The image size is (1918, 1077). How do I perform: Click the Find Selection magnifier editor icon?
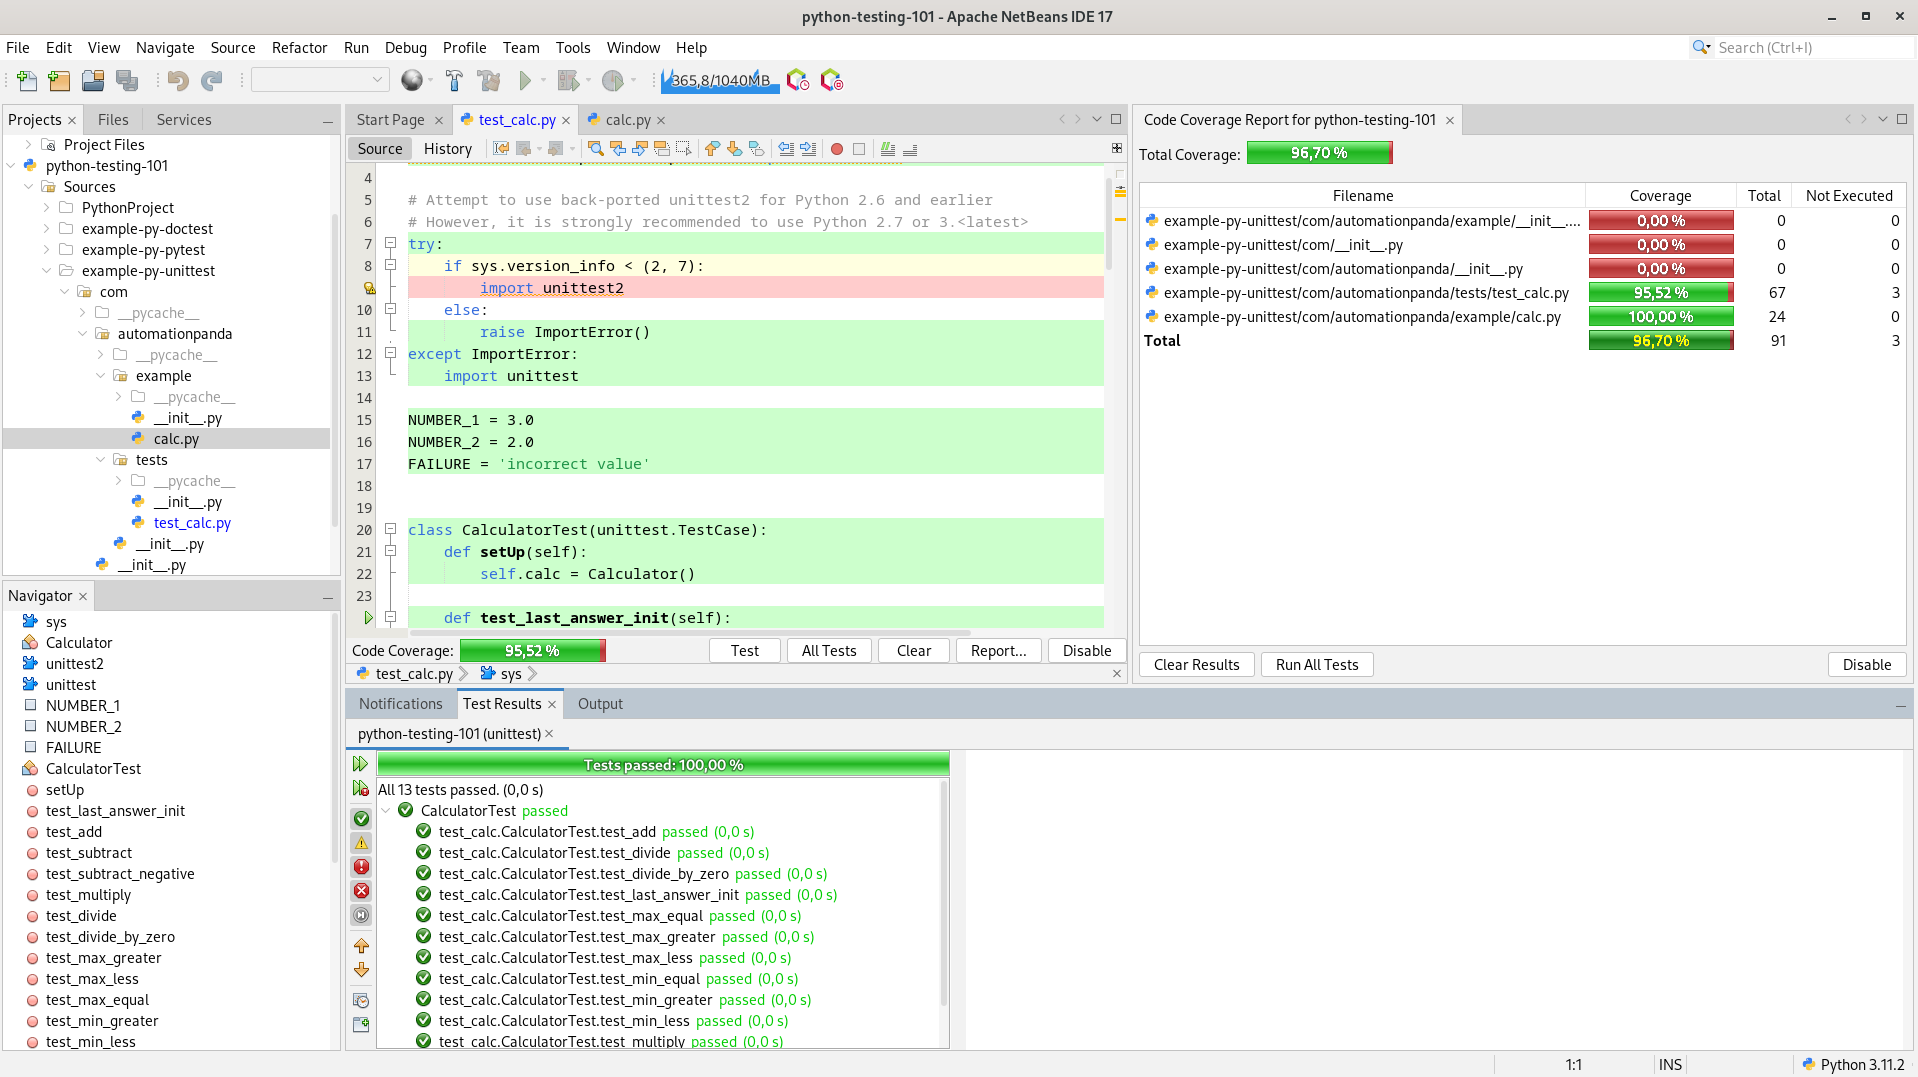[x=596, y=149]
